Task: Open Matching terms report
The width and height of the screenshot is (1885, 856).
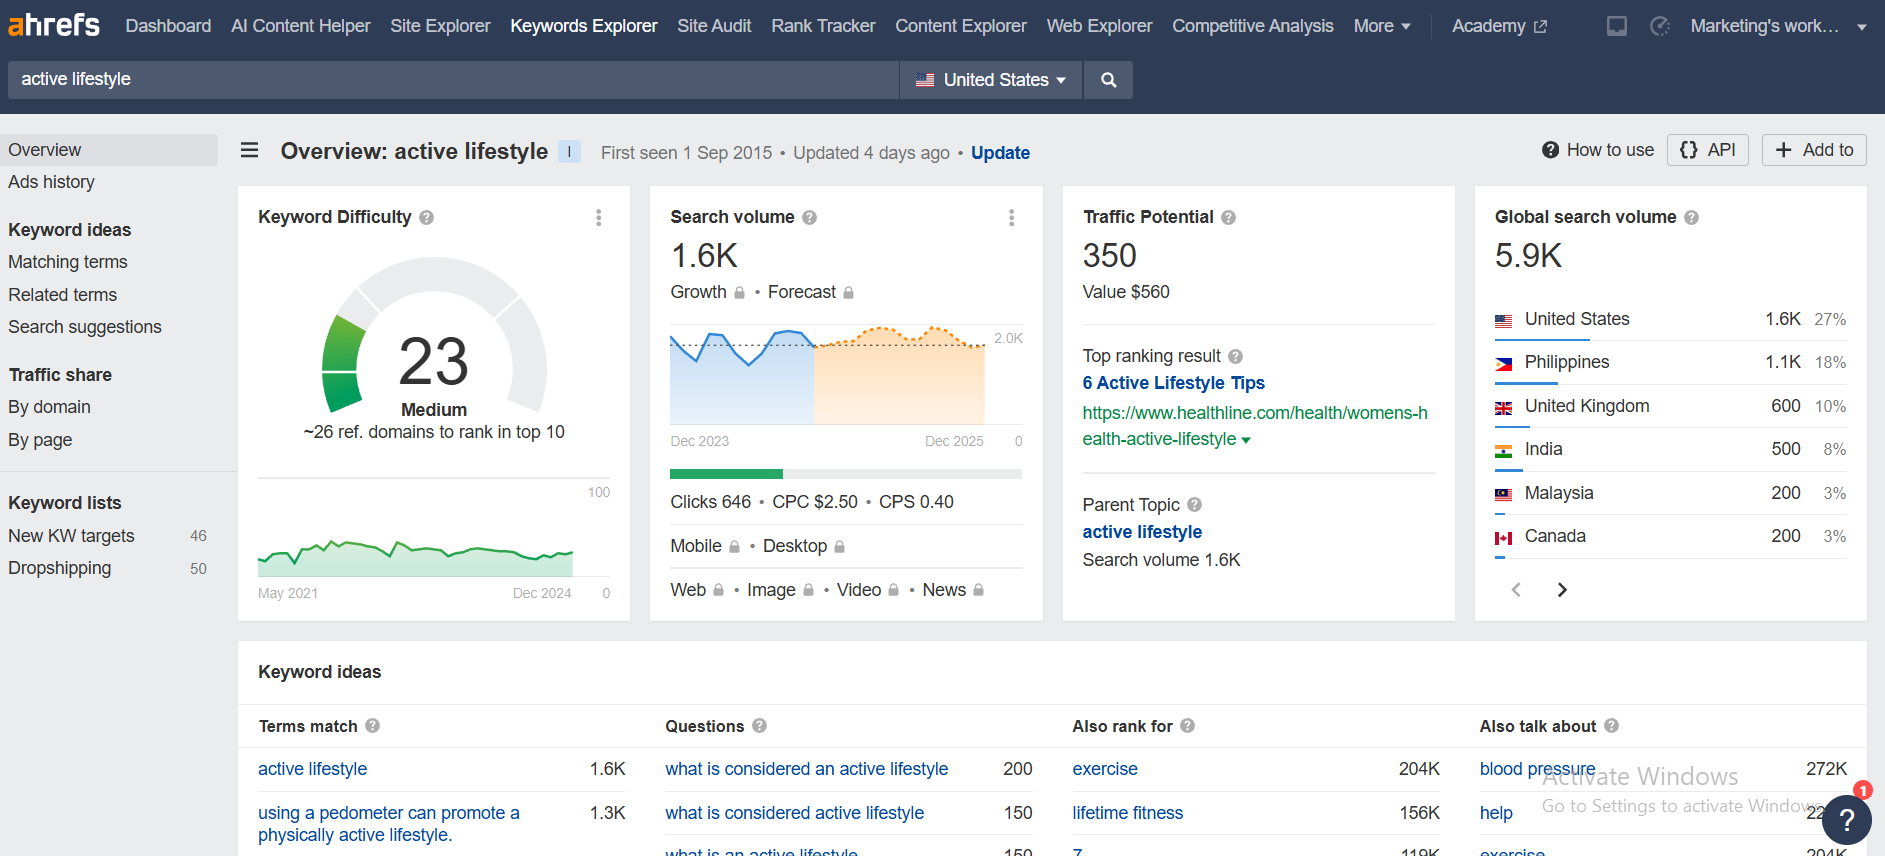Action: (x=68, y=262)
